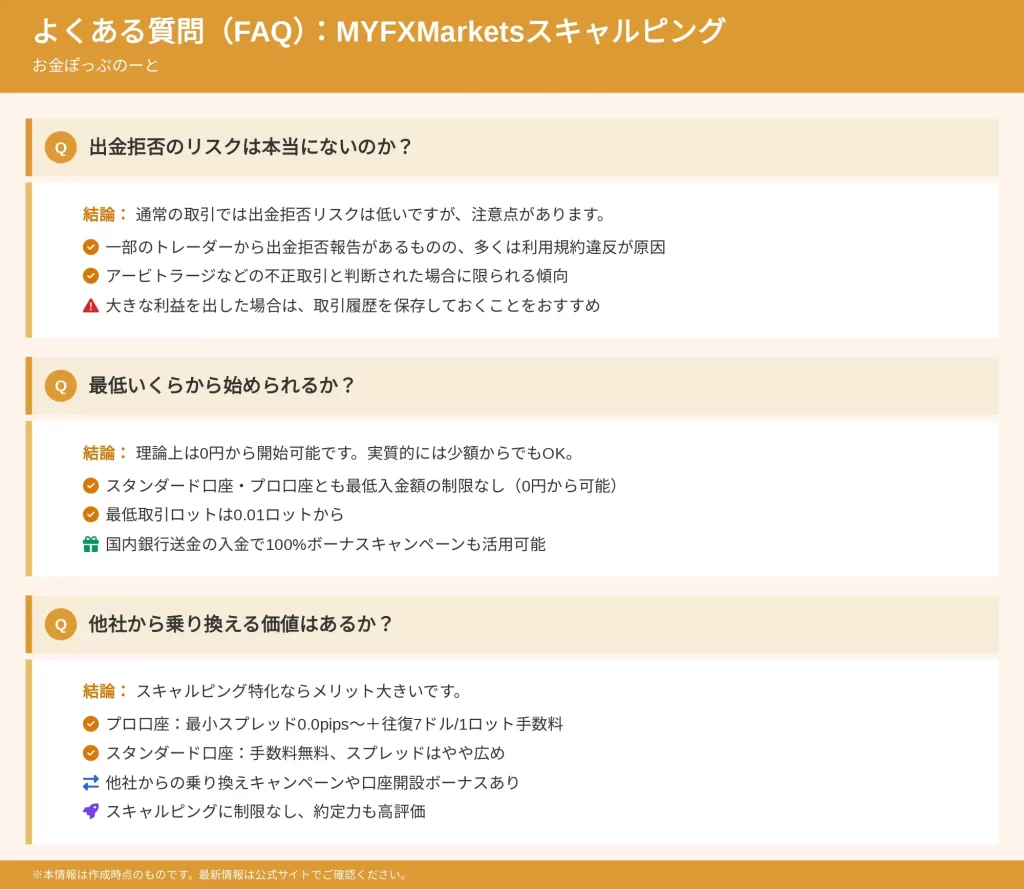Viewport: 1024px width, 890px height.
Task: Select the question text 出金拒否のリスクは本当にないのか？
Action: tap(251, 147)
